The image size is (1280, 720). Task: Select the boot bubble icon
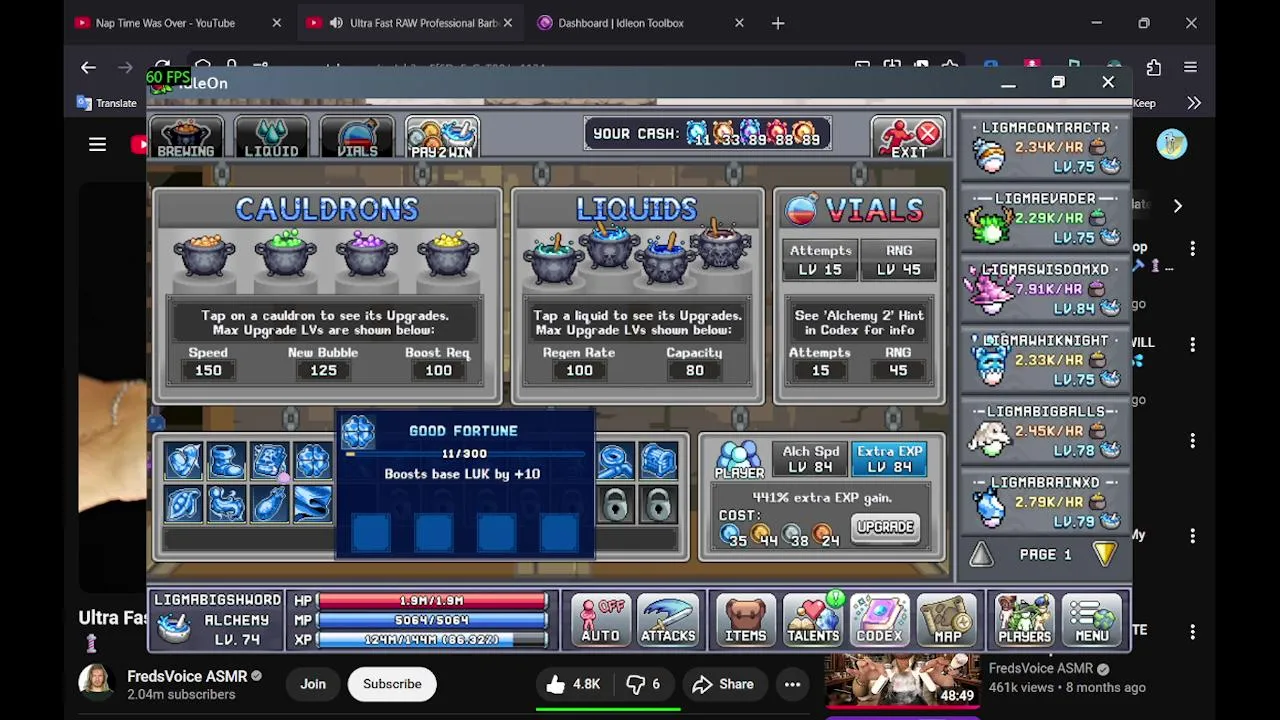(227, 461)
